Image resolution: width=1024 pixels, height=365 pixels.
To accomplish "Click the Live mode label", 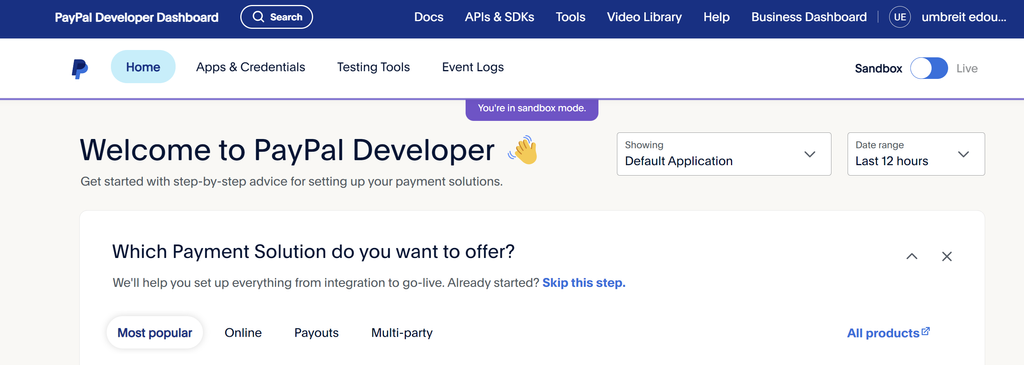I will [967, 68].
